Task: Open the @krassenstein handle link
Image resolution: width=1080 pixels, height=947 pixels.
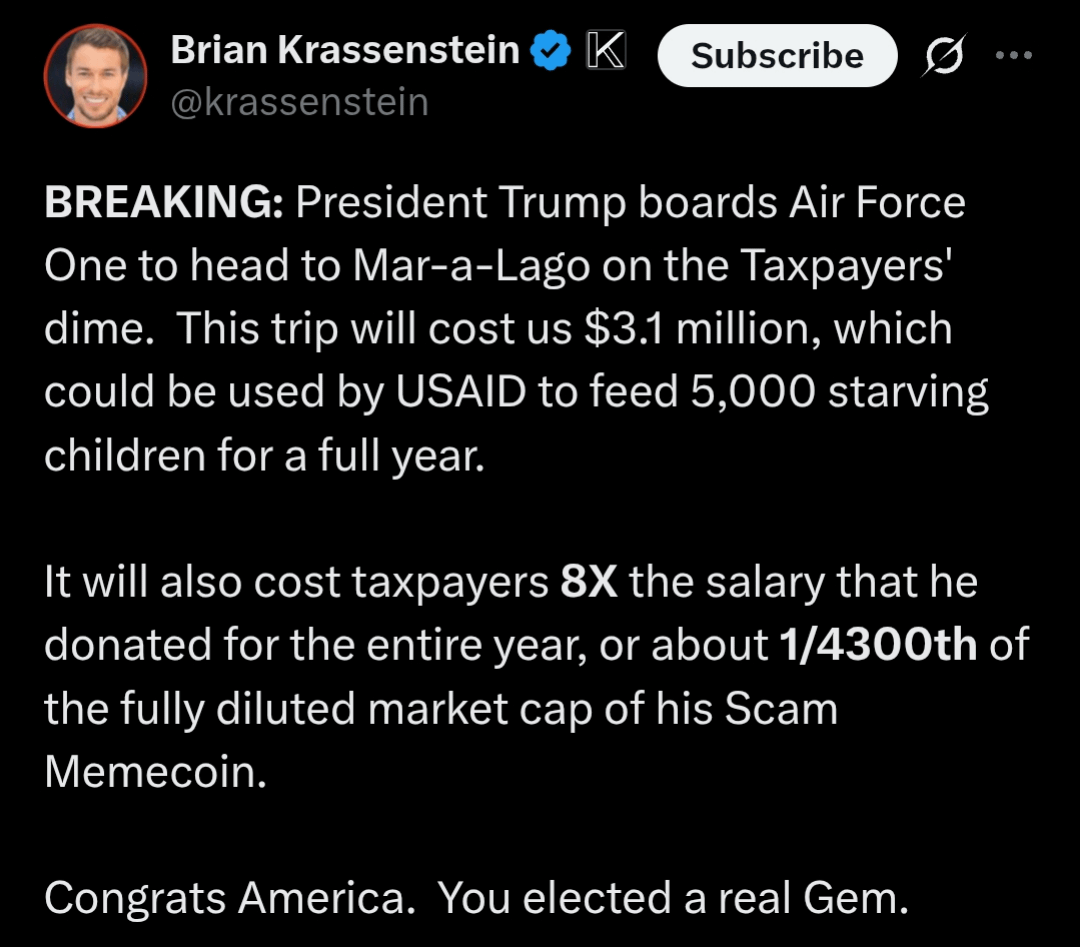Action: point(300,103)
